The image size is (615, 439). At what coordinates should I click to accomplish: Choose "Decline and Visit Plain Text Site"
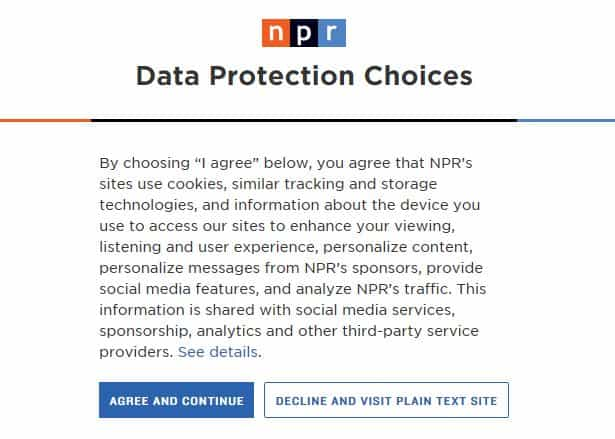point(386,401)
